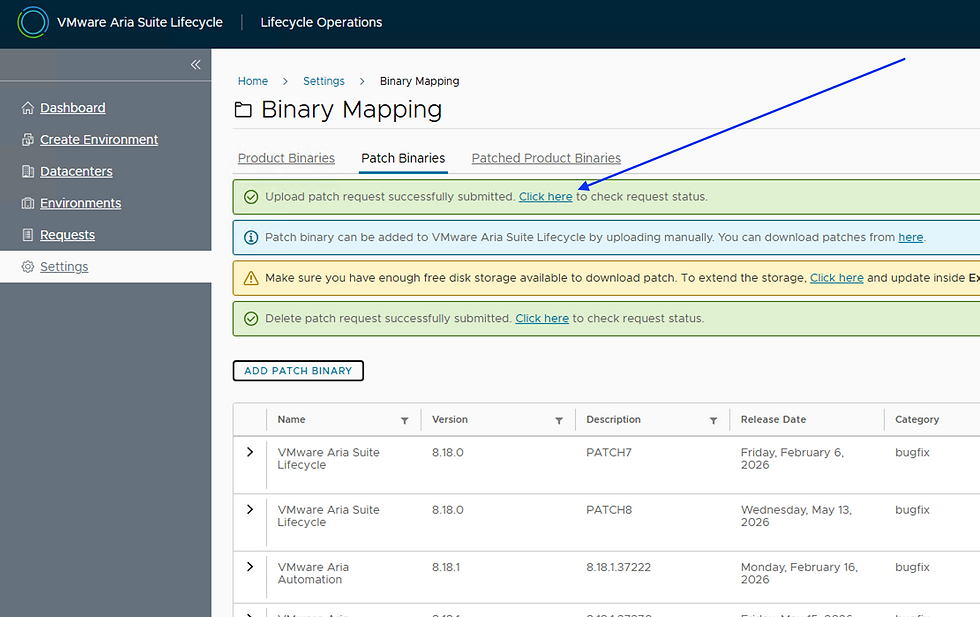
Task: Collapse the sidebar with the double-chevron icon
Action: click(196, 64)
